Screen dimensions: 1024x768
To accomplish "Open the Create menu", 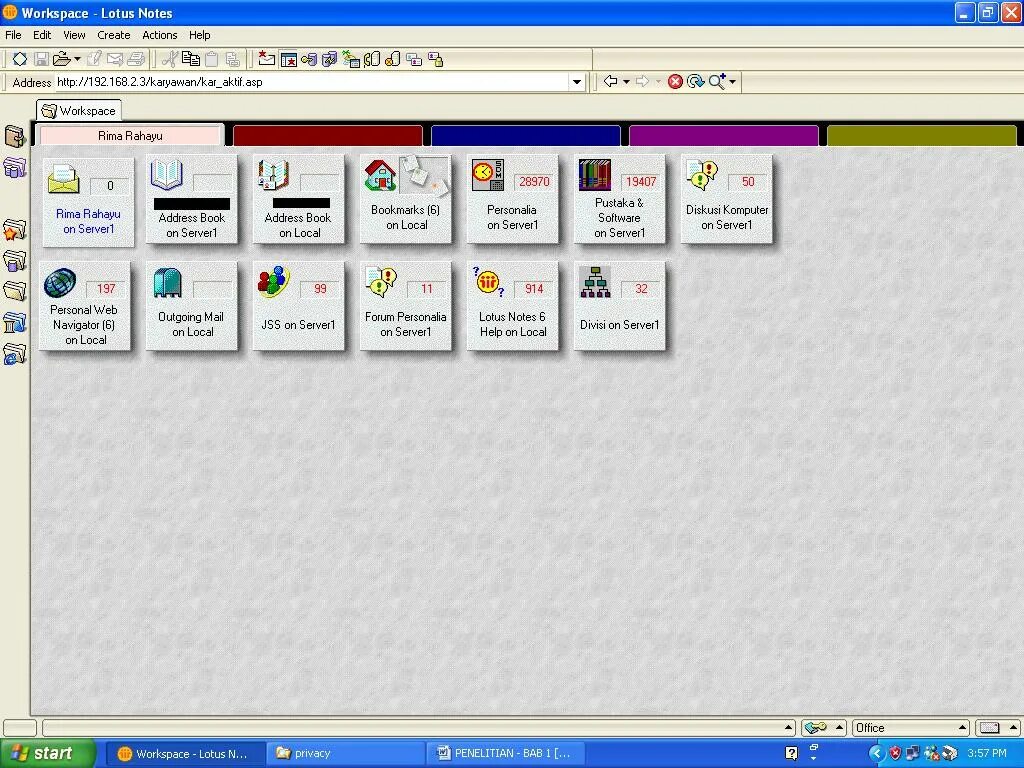I will click(113, 34).
